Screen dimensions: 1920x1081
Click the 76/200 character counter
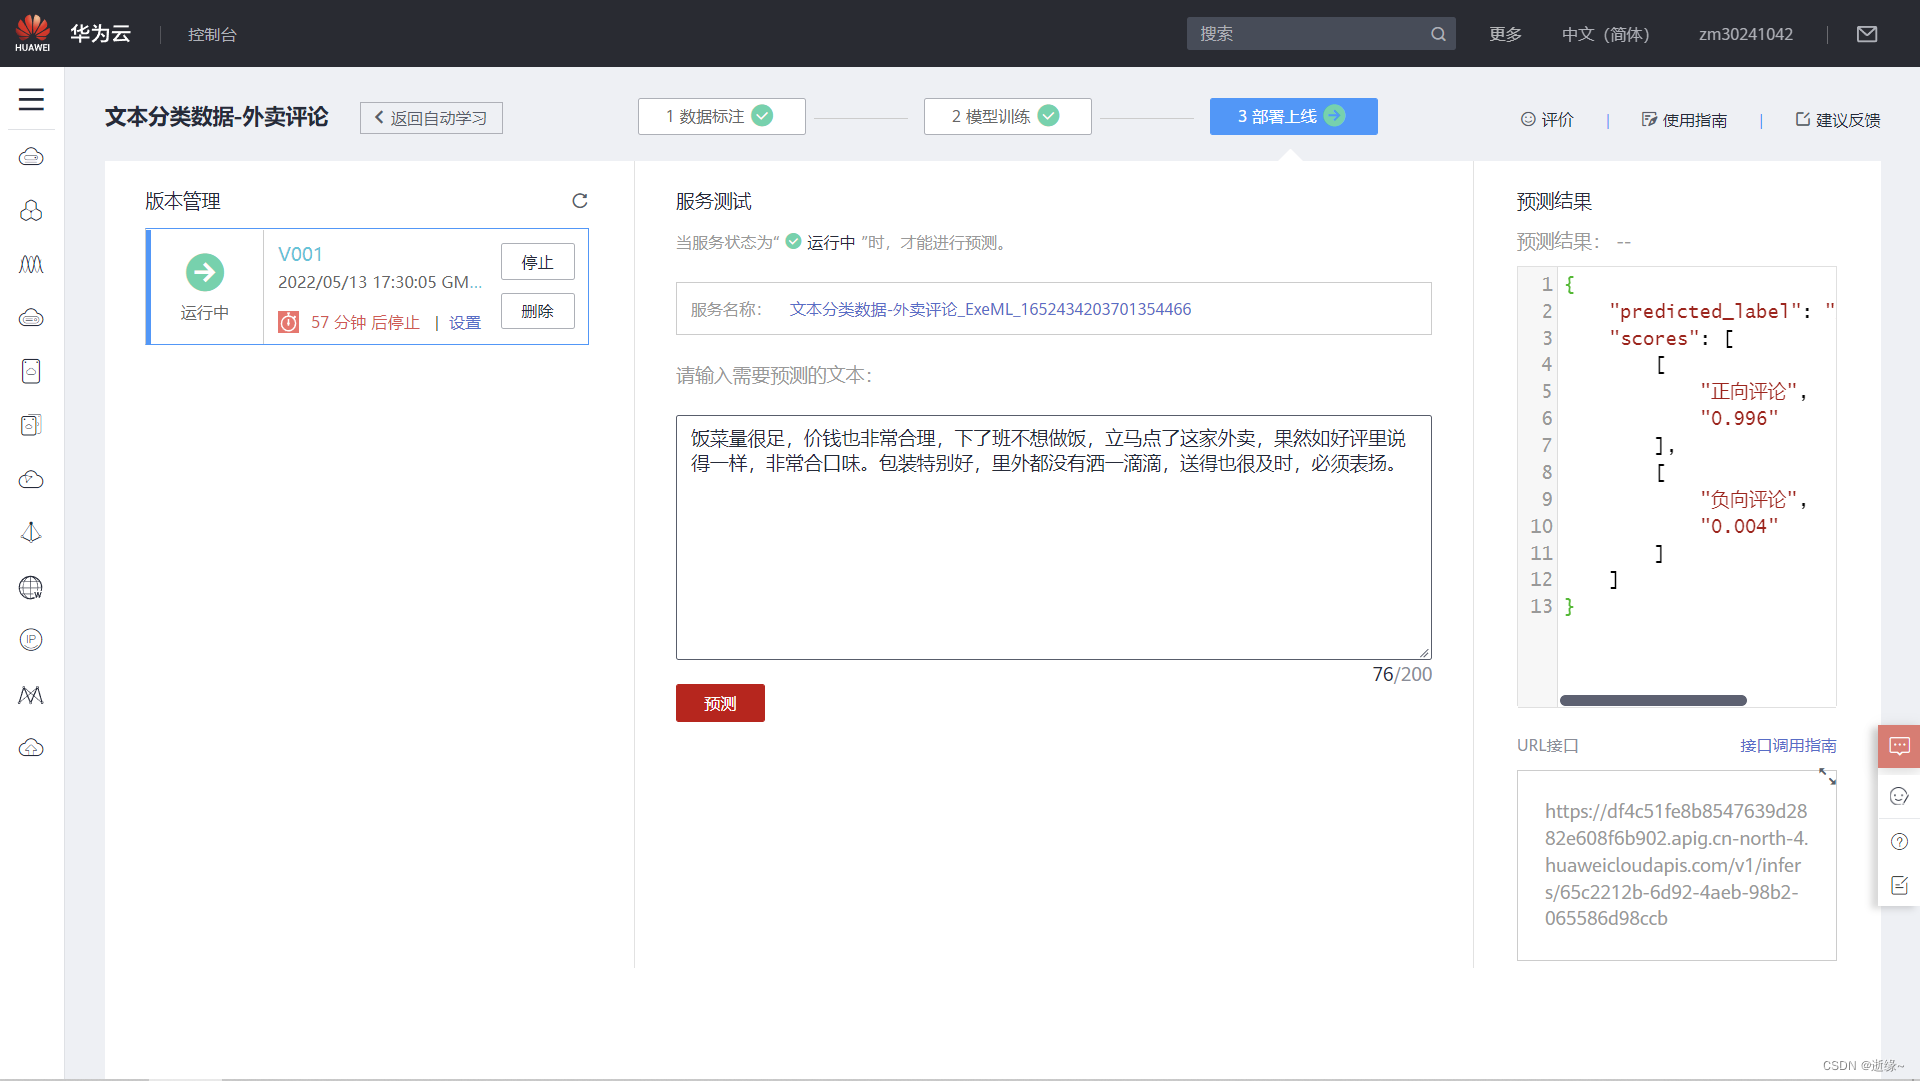(1402, 674)
